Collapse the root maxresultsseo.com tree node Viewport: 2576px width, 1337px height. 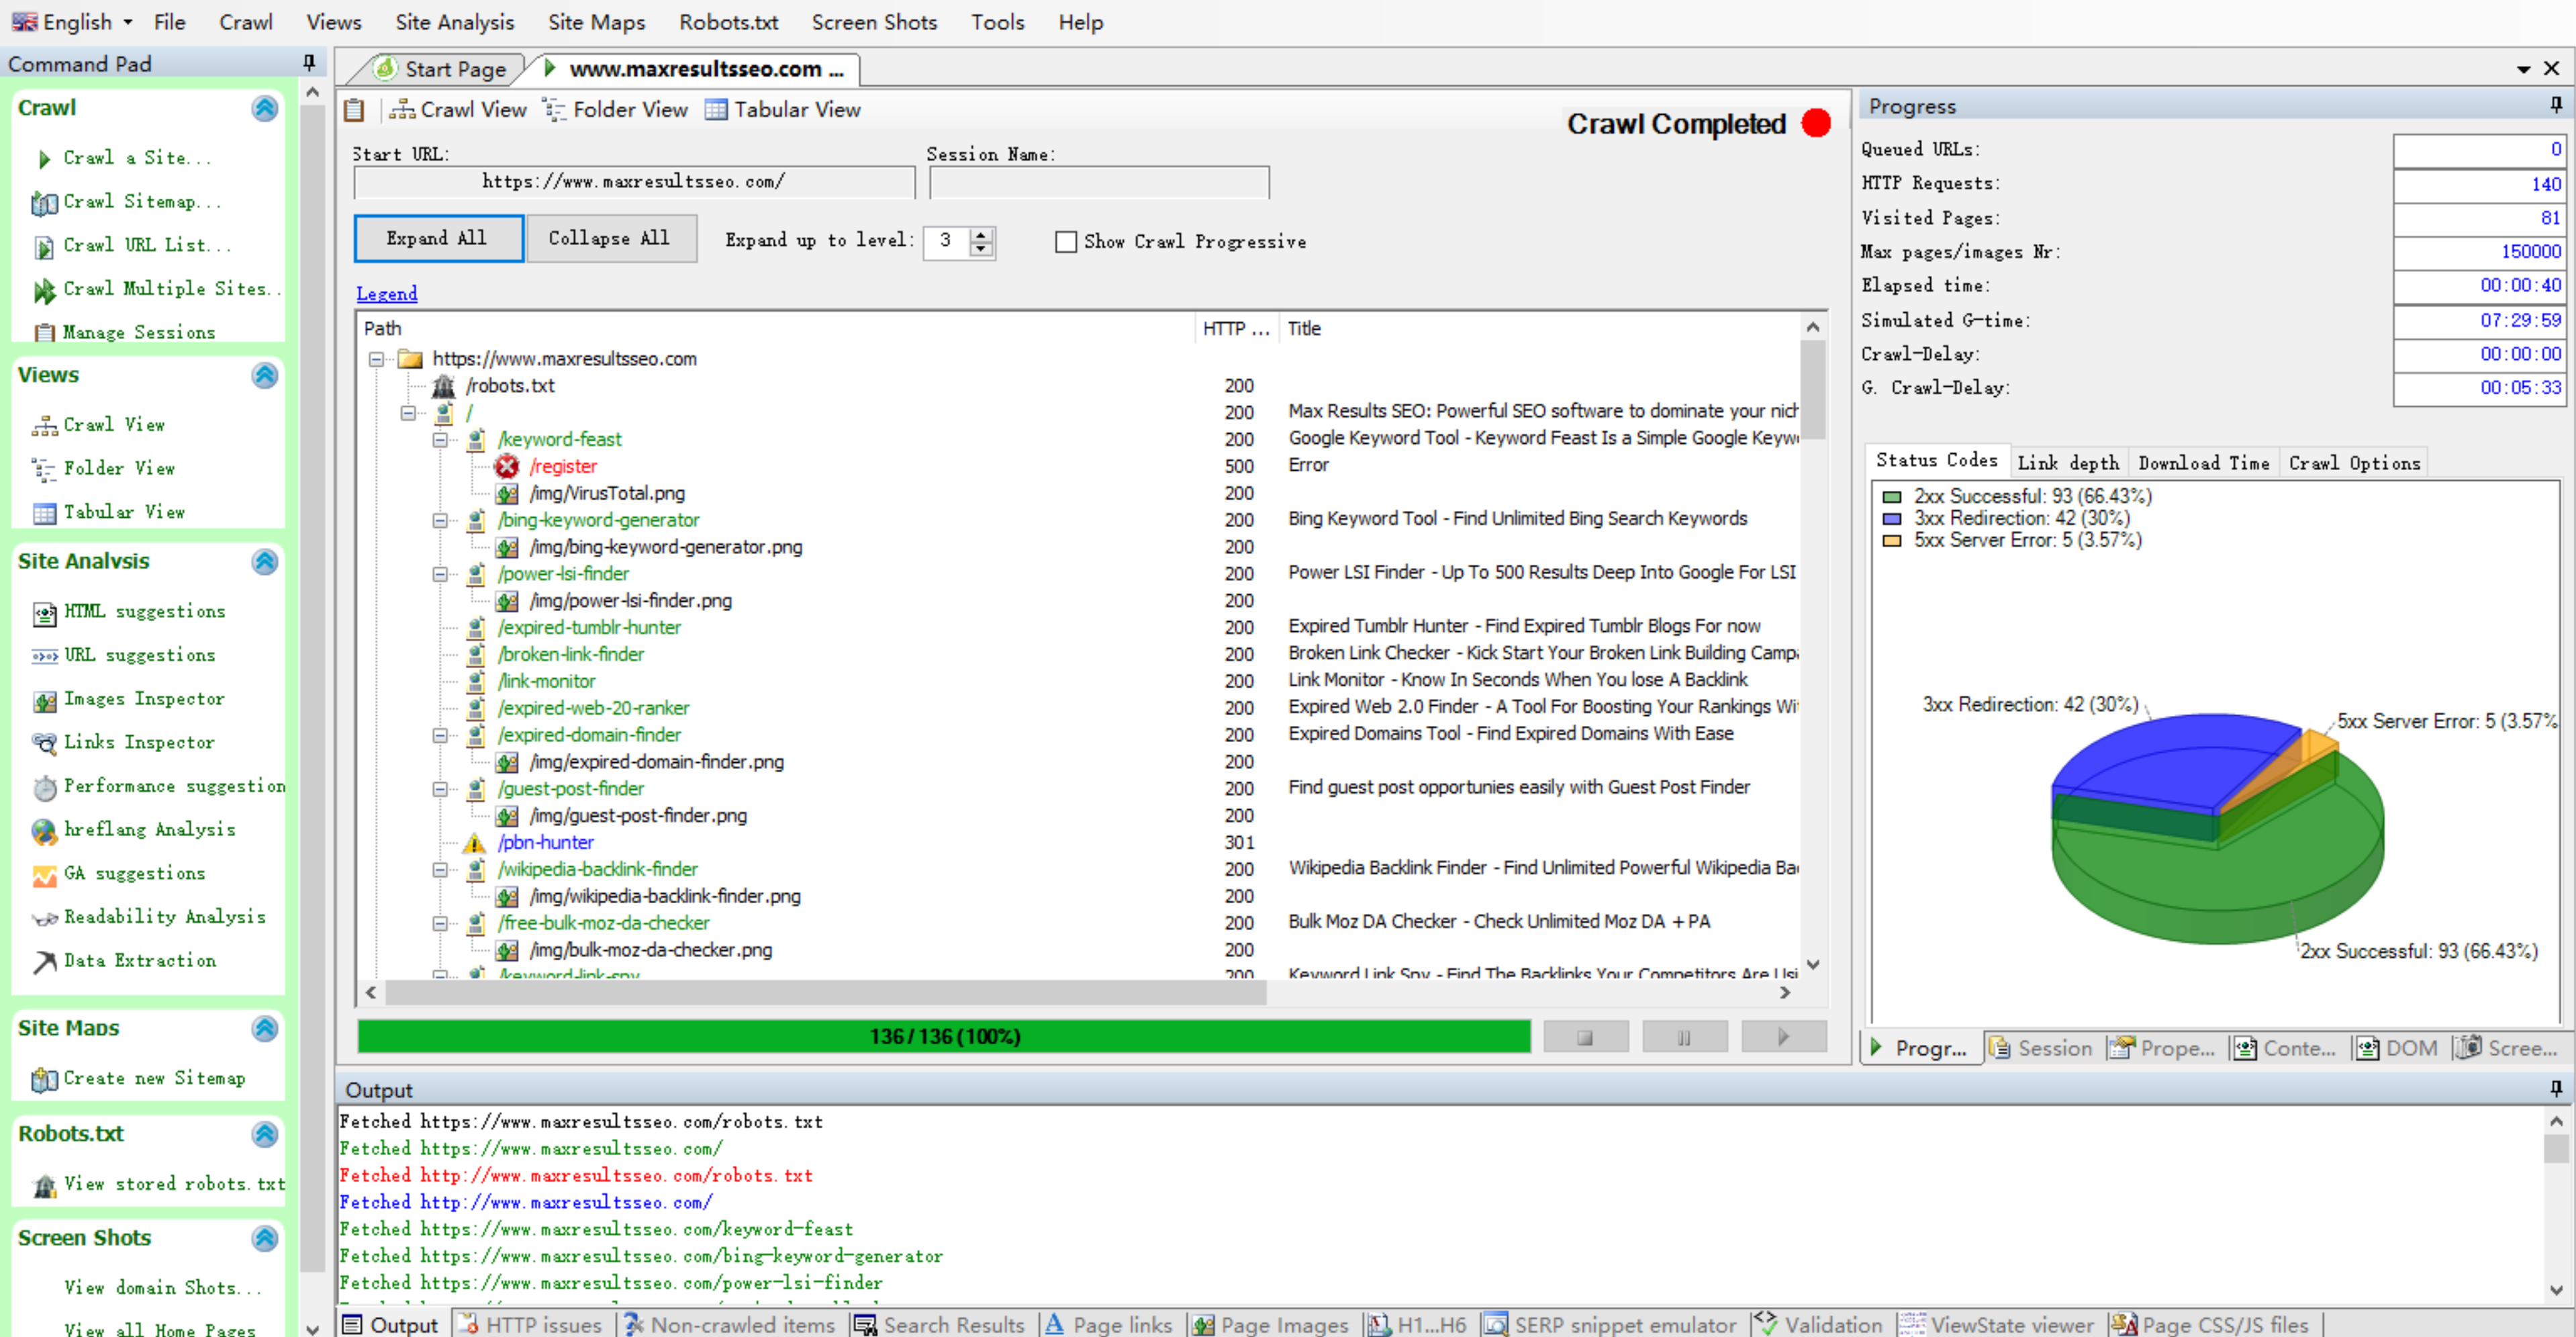[x=376, y=359]
